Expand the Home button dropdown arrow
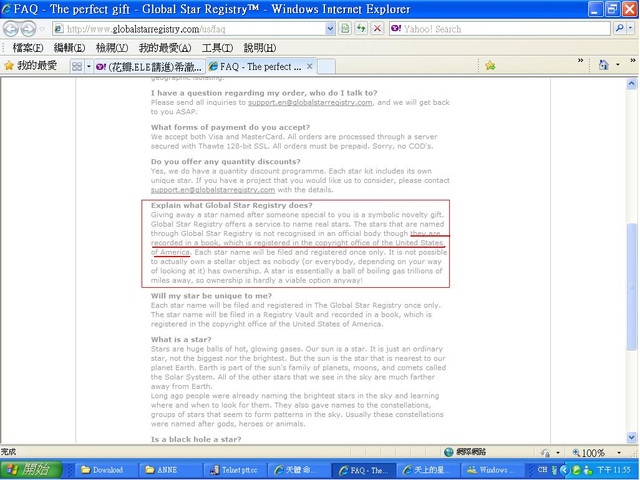The width and height of the screenshot is (640, 480). [x=618, y=65]
